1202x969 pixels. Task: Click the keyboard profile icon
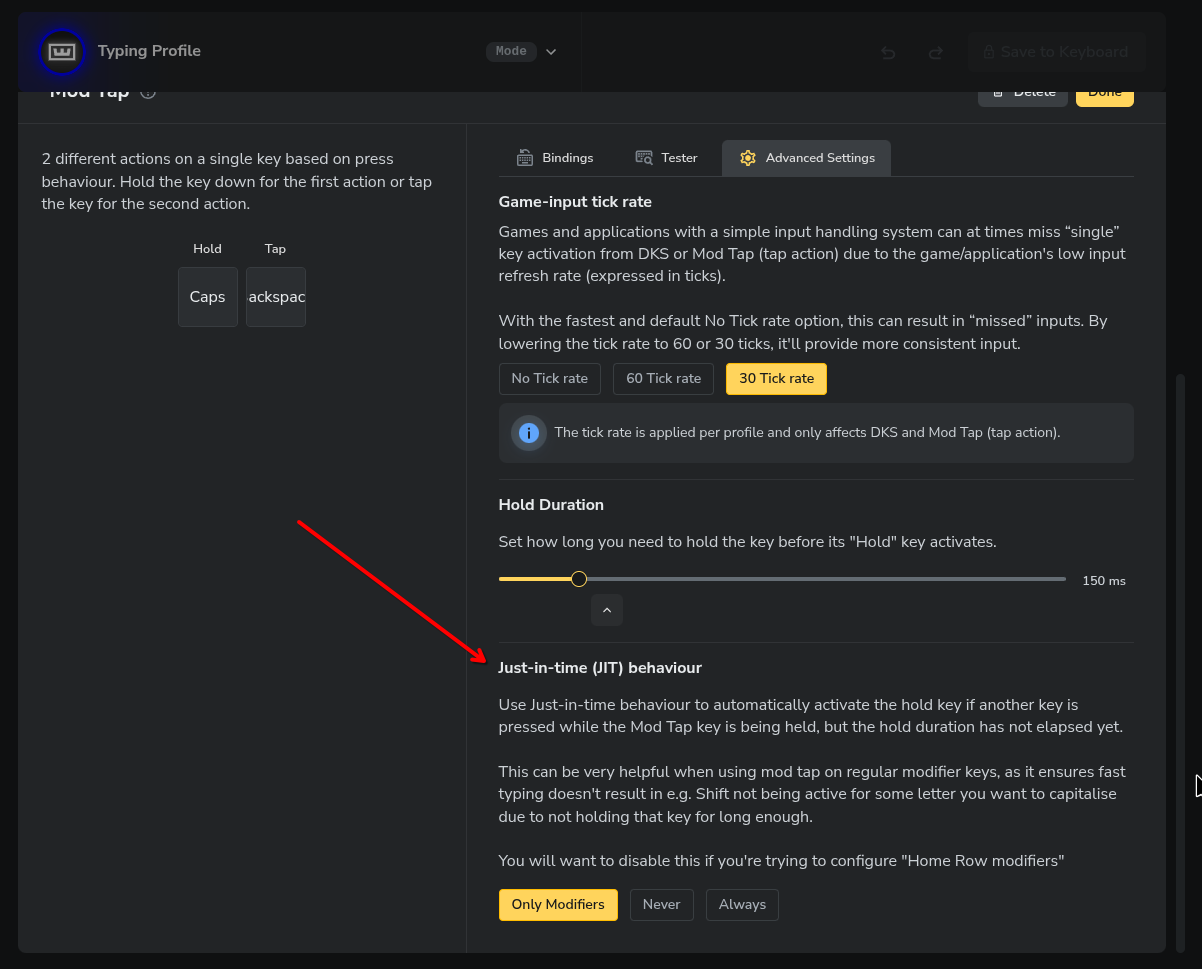(x=62, y=52)
